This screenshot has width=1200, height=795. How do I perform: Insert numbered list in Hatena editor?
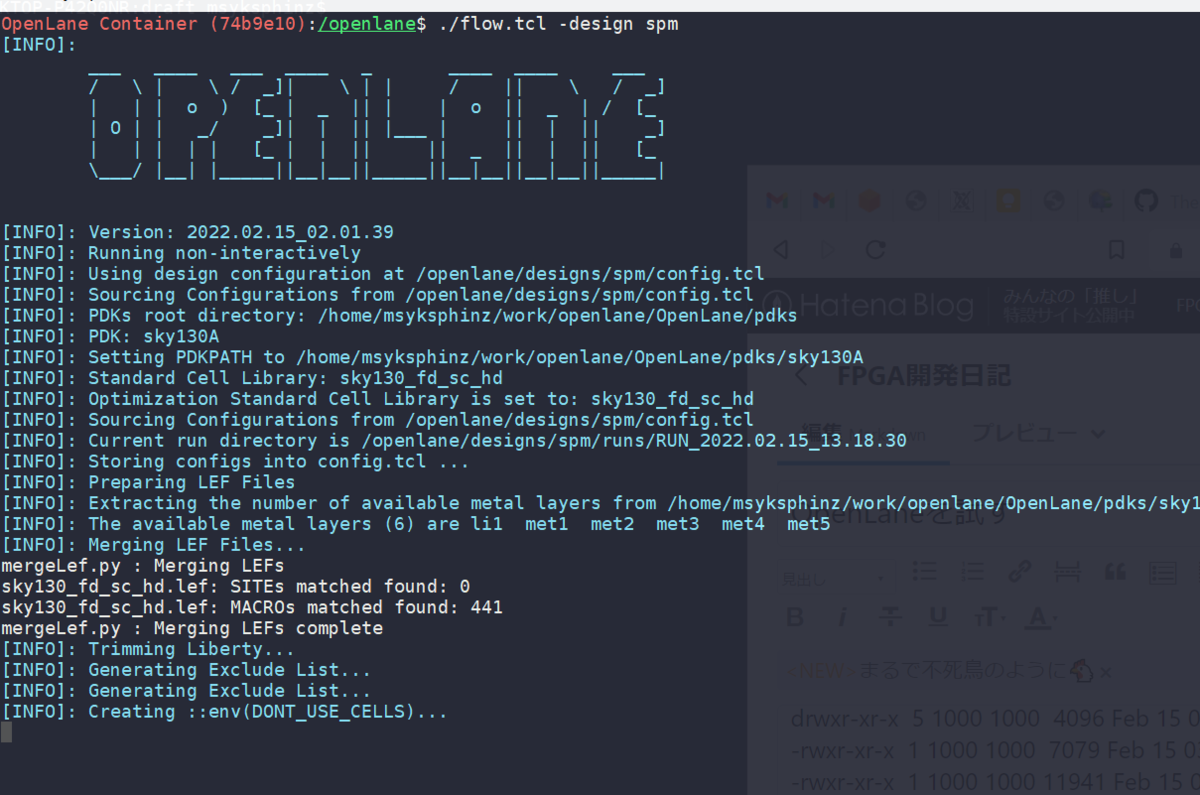[x=973, y=571]
